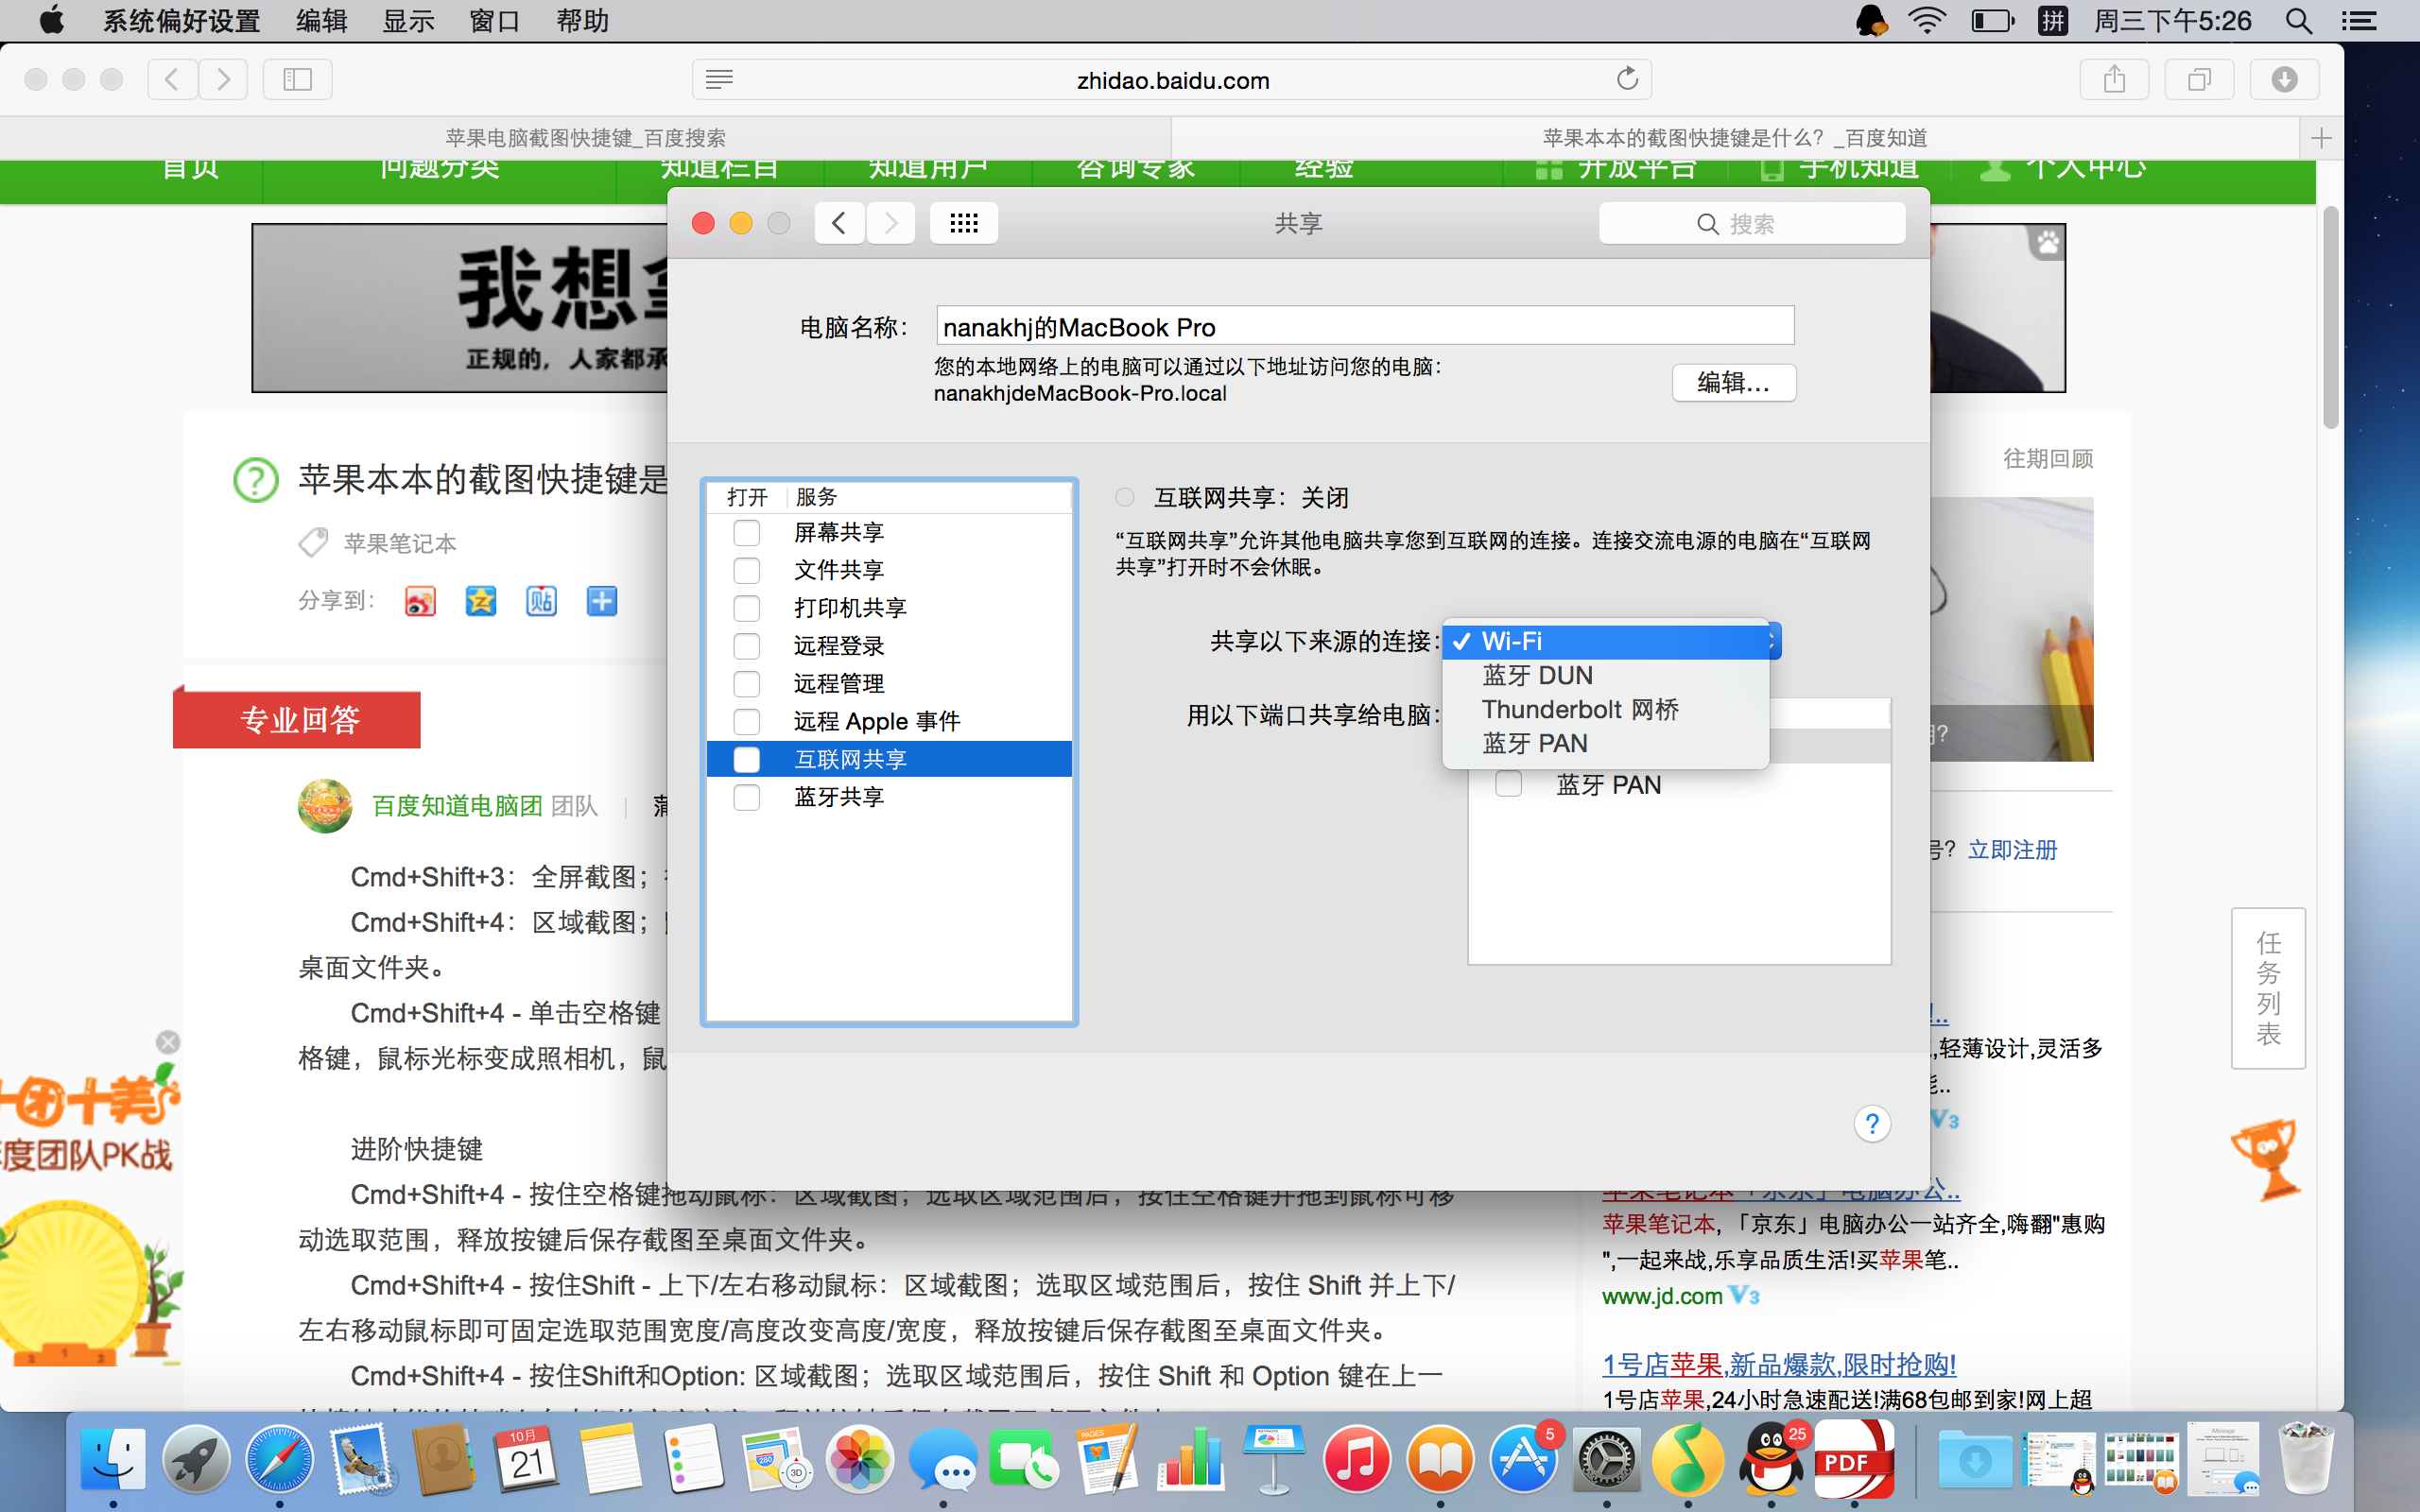
Task: Open Wi-Fi status menu bar icon
Action: 1927,21
